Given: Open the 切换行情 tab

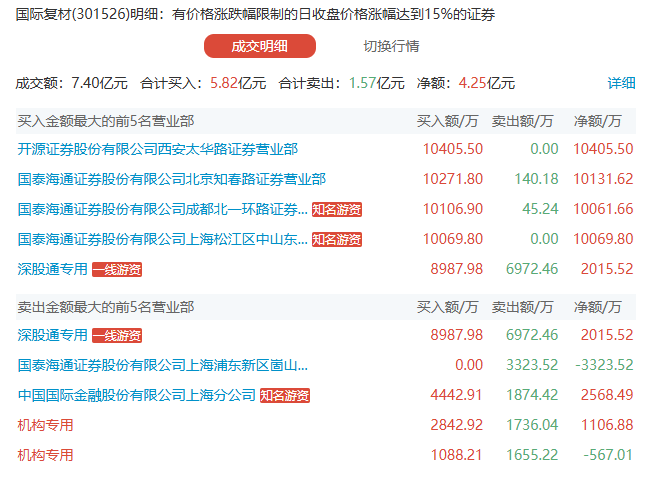Looking at the screenshot, I should (x=391, y=46).
